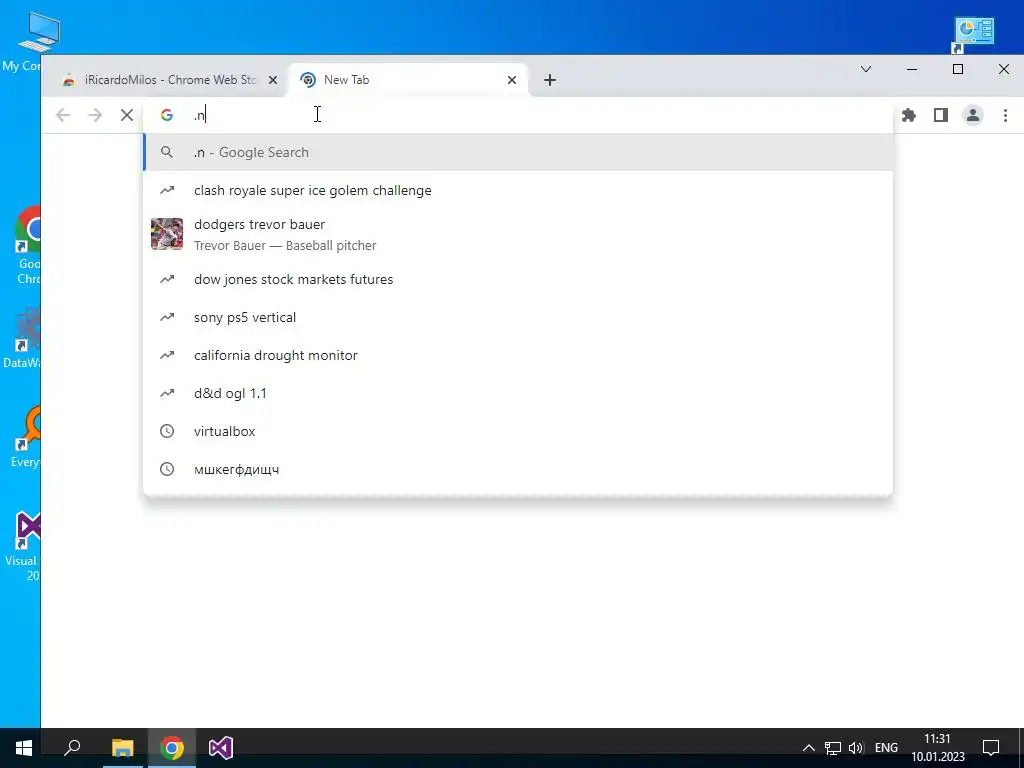Viewport: 1024px width, 768px height.
Task: Click the Trevor Bauer thumbnail image
Action: click(167, 234)
